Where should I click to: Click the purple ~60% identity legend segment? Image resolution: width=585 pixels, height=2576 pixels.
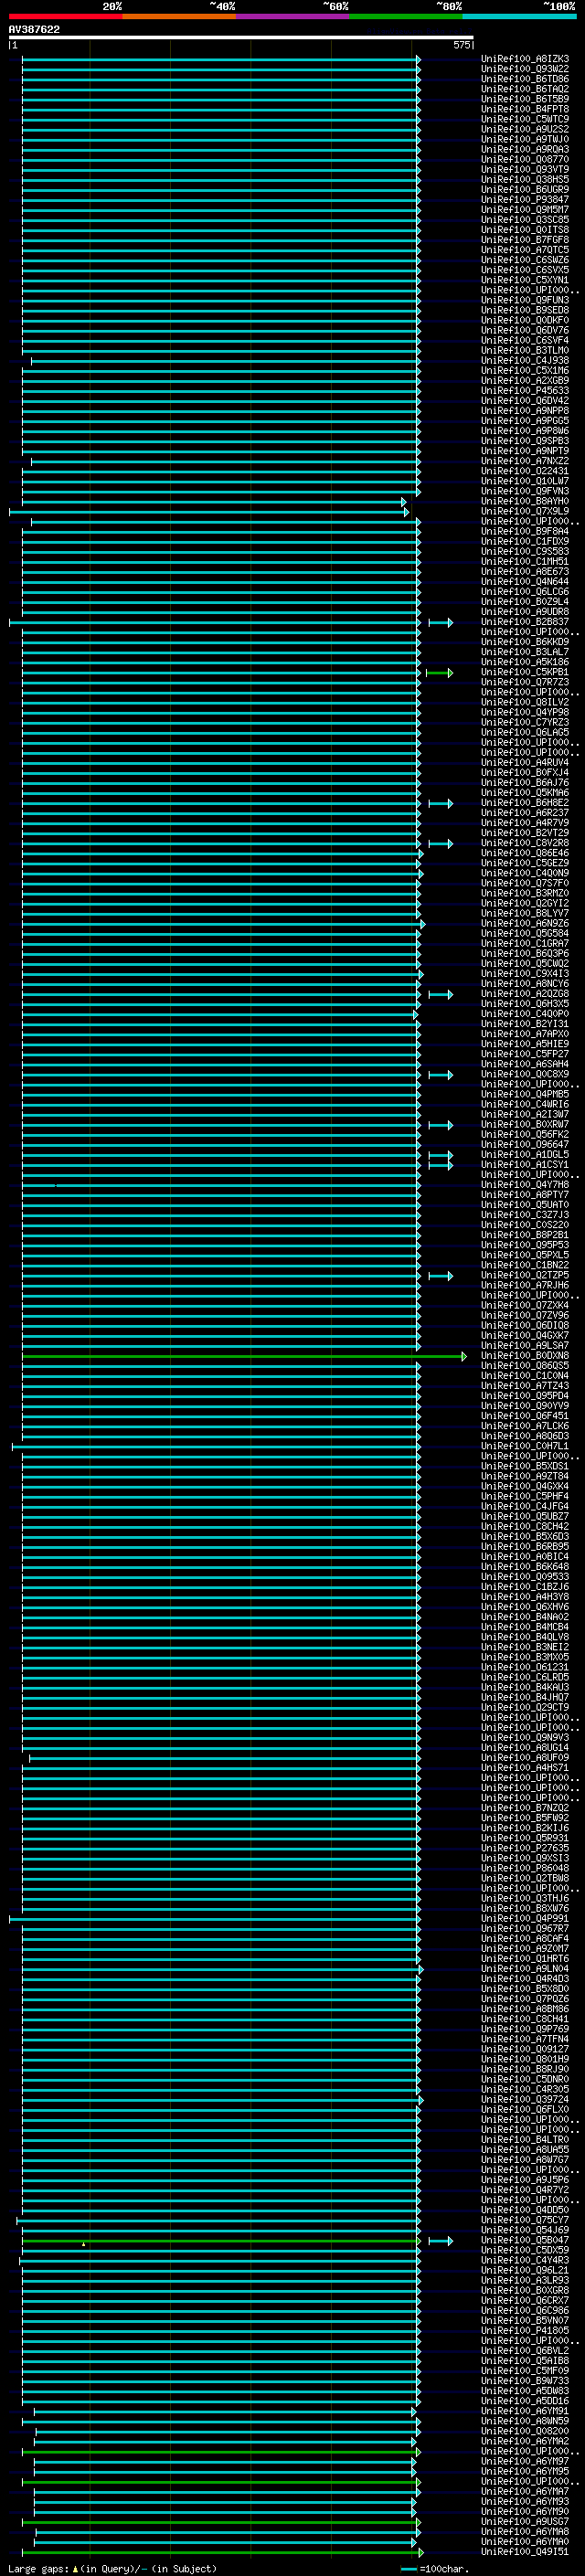tap(292, 16)
